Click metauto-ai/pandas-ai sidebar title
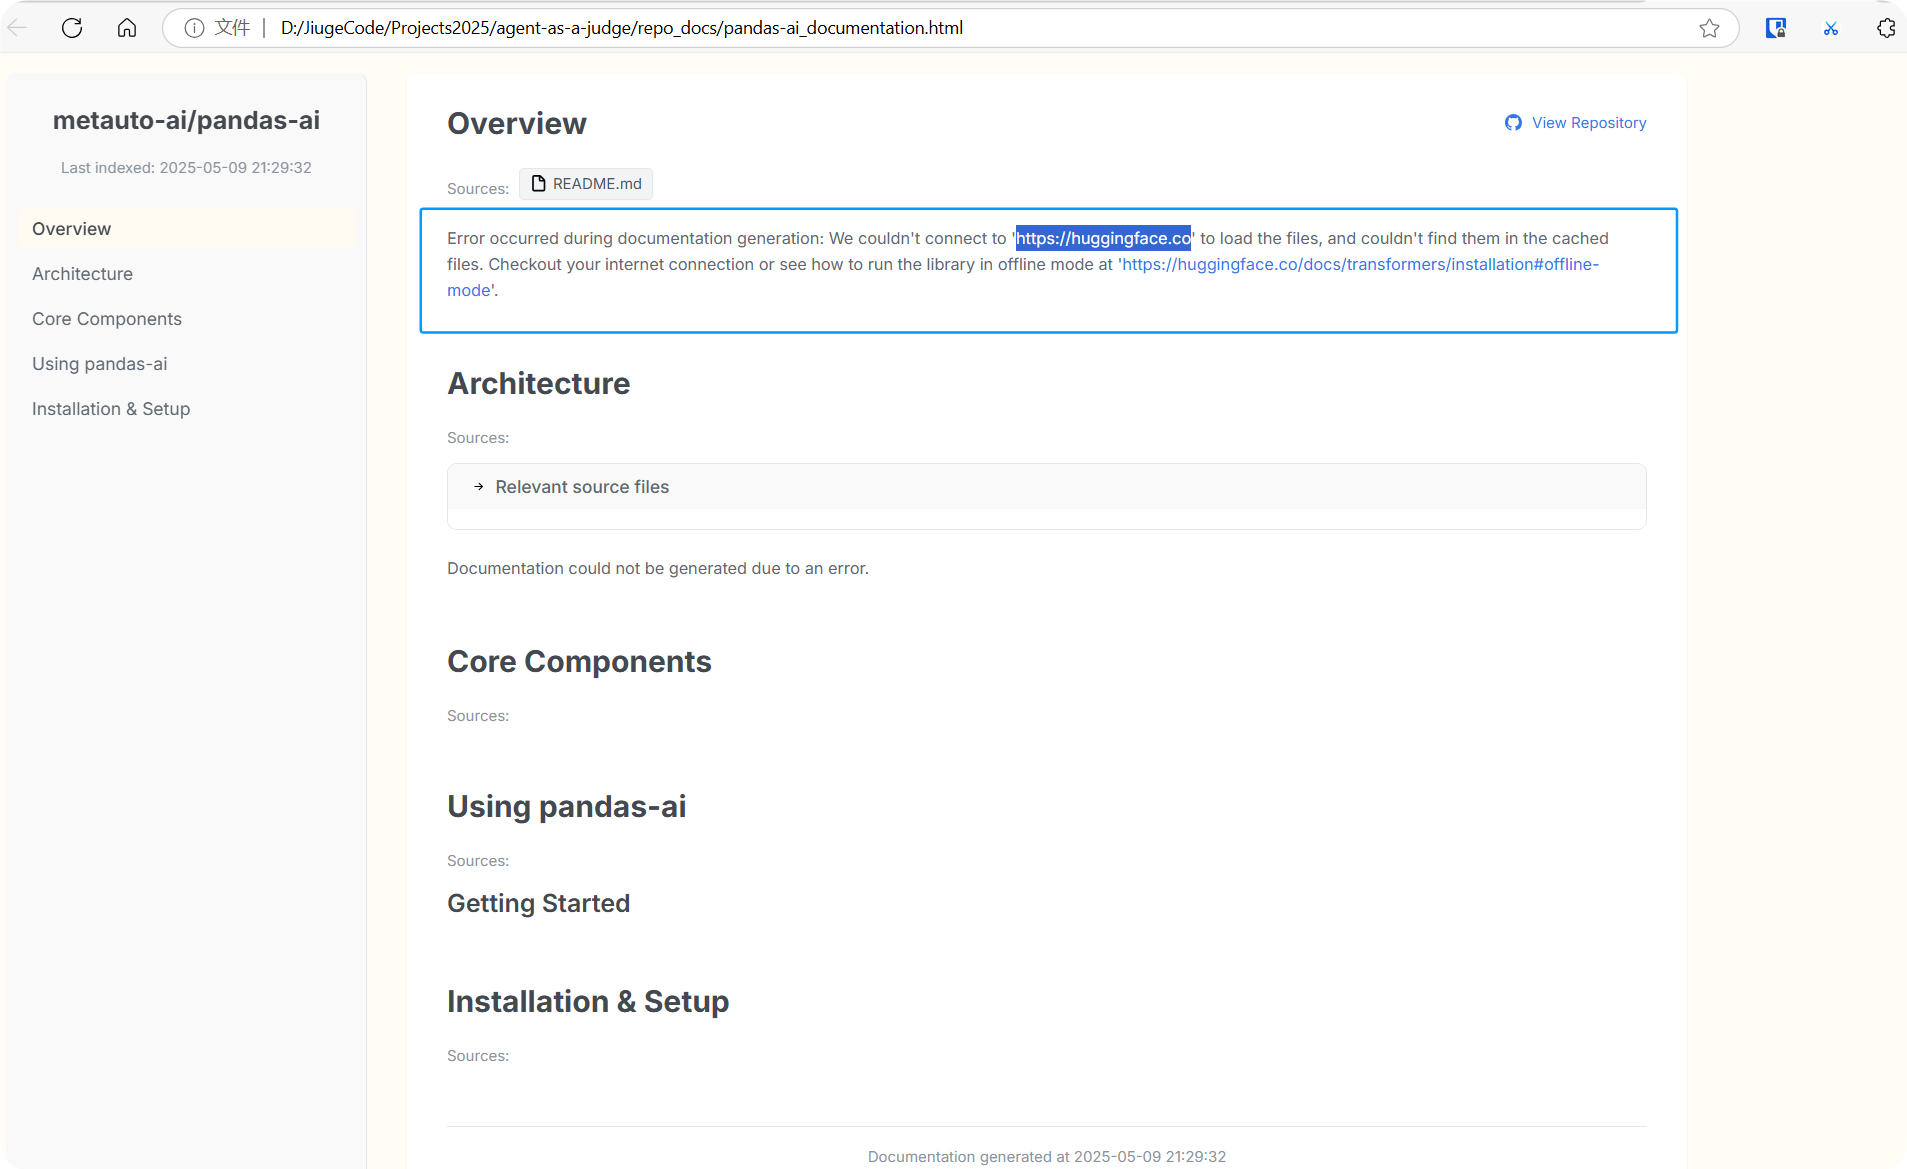Screen dimensions: 1907x1169 pyautogui.click(x=186, y=120)
